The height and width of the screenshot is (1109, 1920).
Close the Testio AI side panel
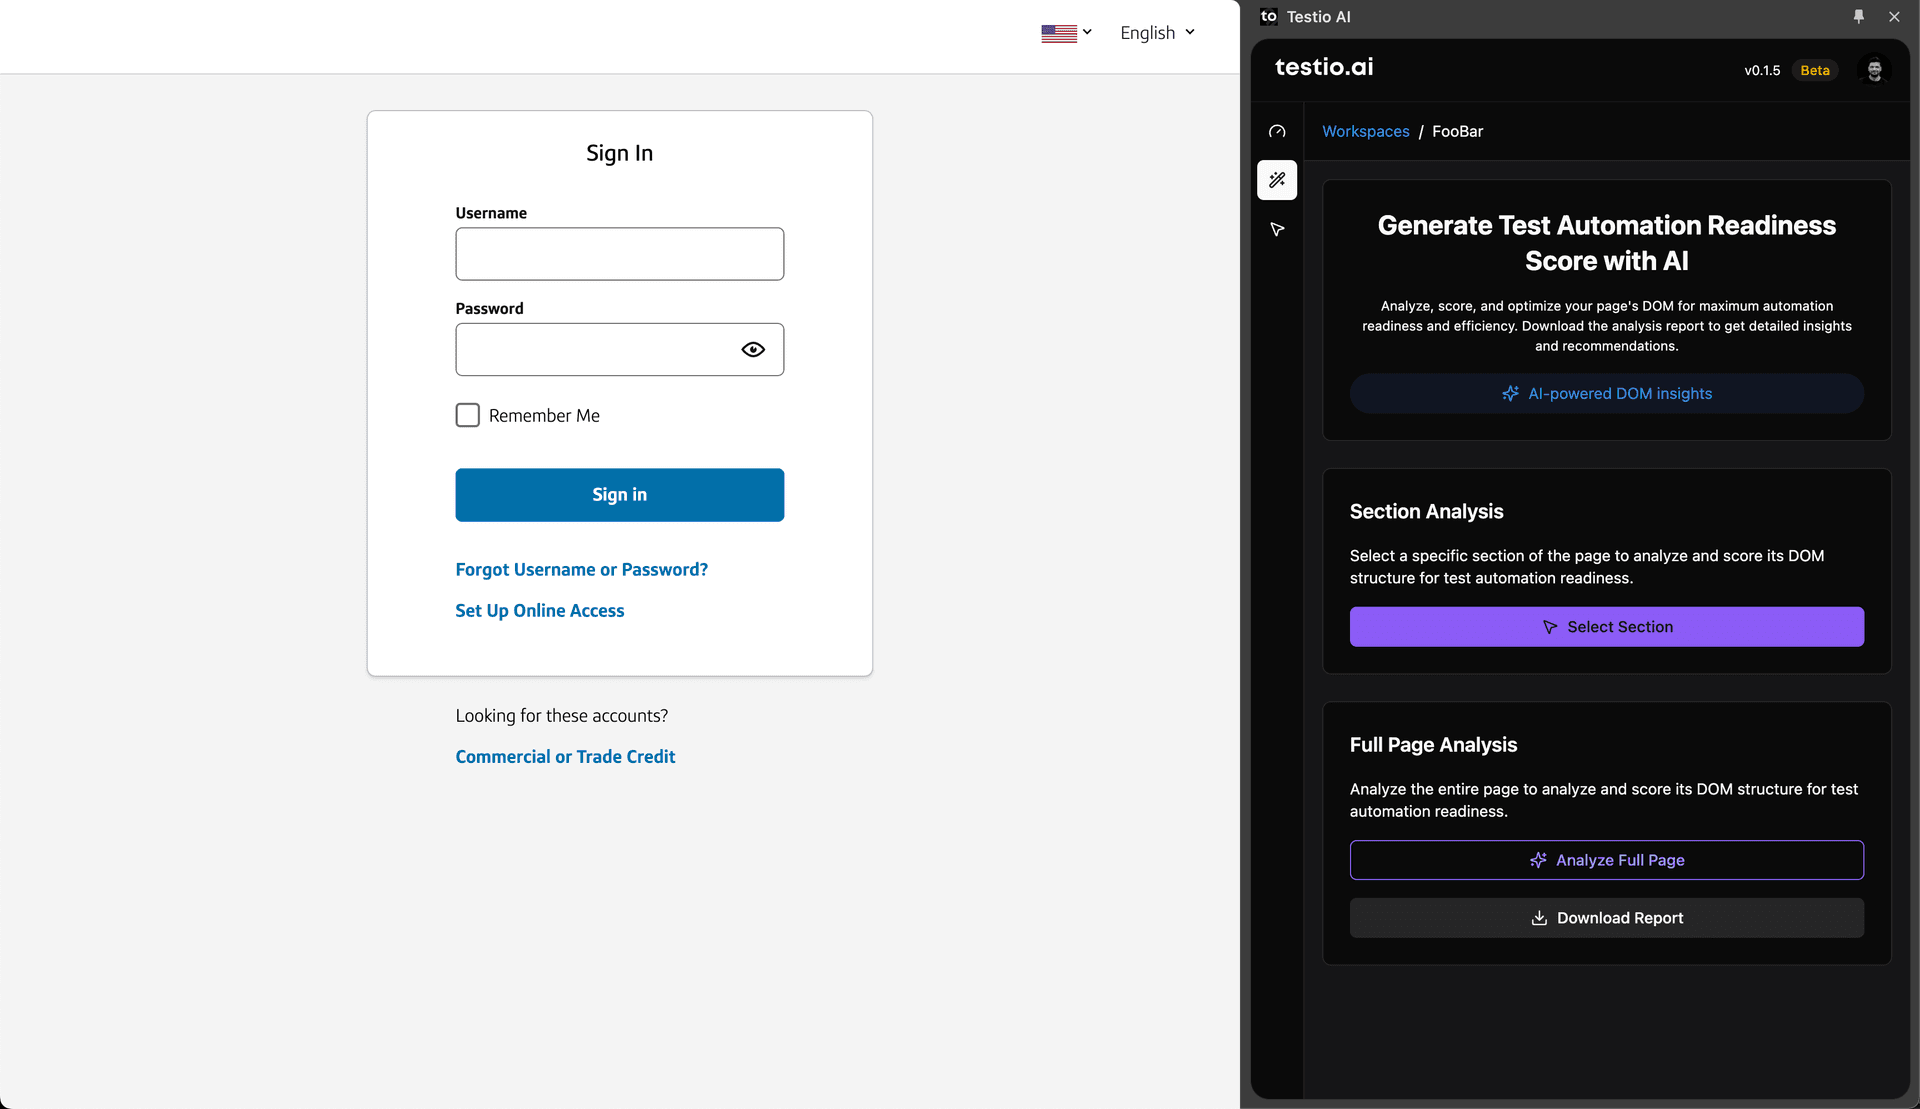click(x=1894, y=16)
